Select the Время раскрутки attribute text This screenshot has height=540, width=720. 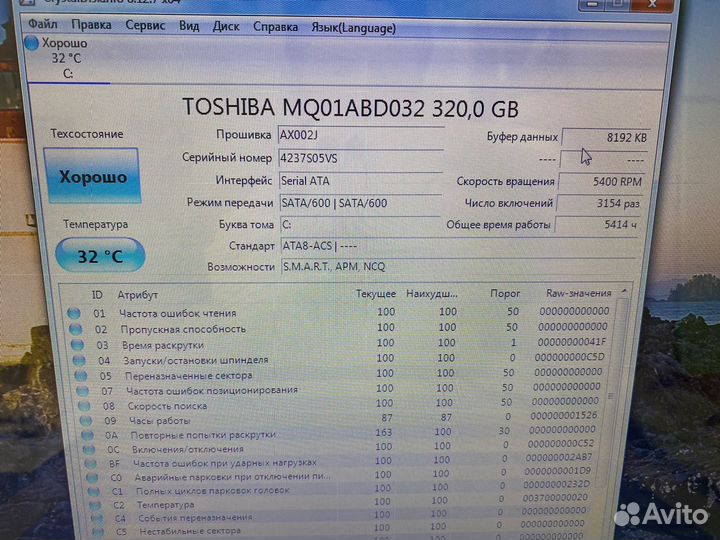click(163, 345)
